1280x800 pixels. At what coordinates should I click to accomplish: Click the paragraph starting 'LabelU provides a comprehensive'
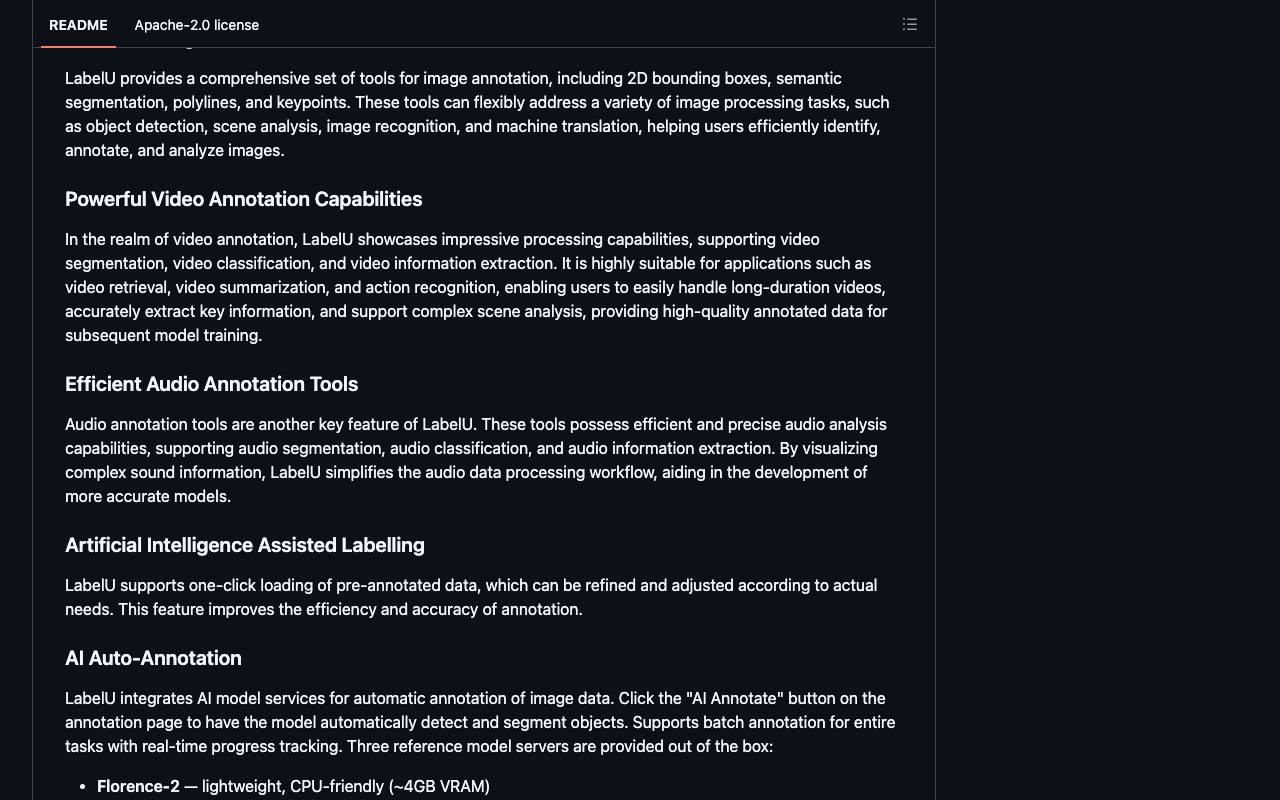478,114
